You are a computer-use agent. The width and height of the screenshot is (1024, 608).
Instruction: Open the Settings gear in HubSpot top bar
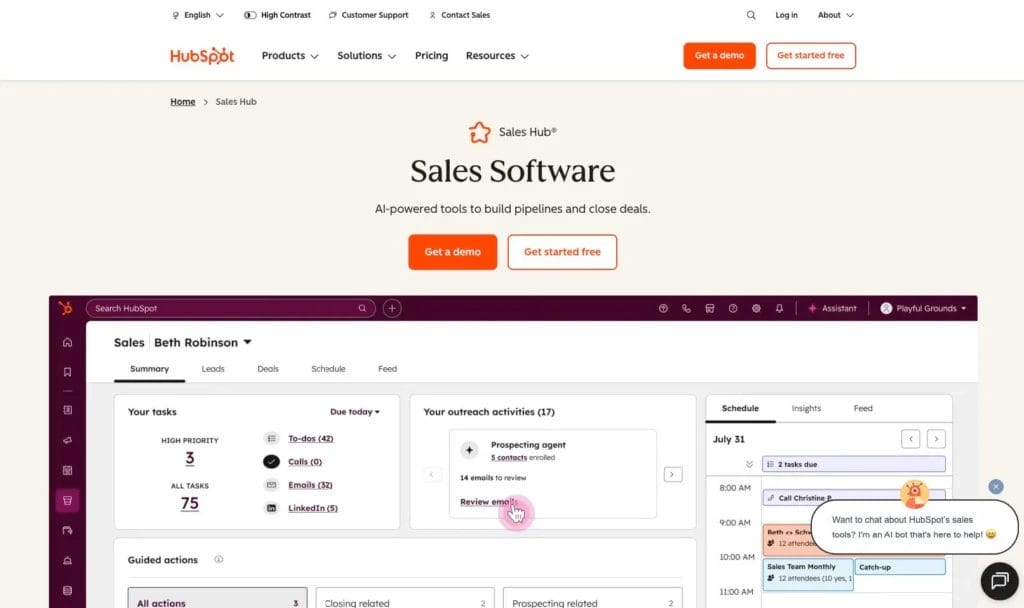click(756, 308)
